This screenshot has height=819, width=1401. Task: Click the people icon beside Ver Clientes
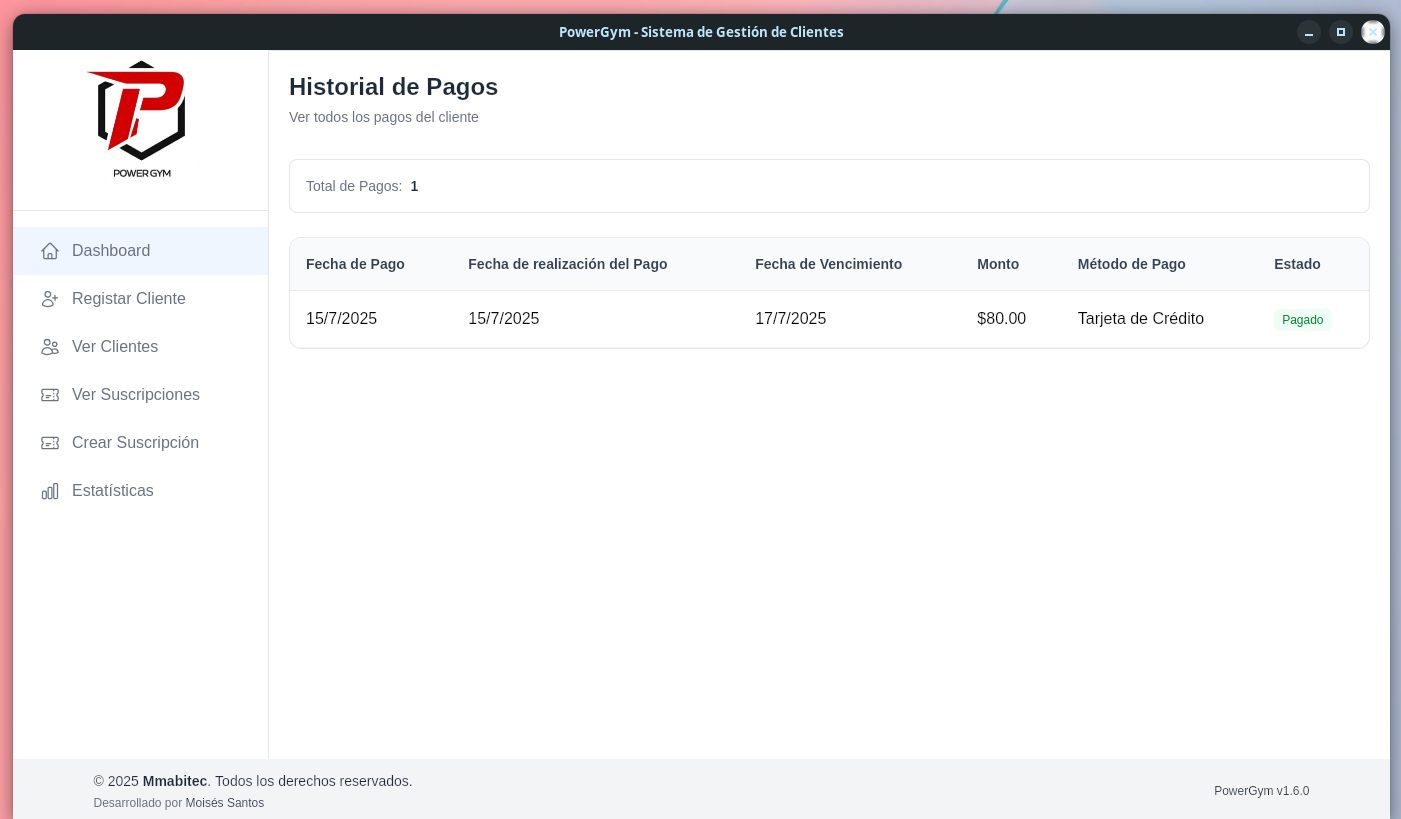[x=50, y=347]
